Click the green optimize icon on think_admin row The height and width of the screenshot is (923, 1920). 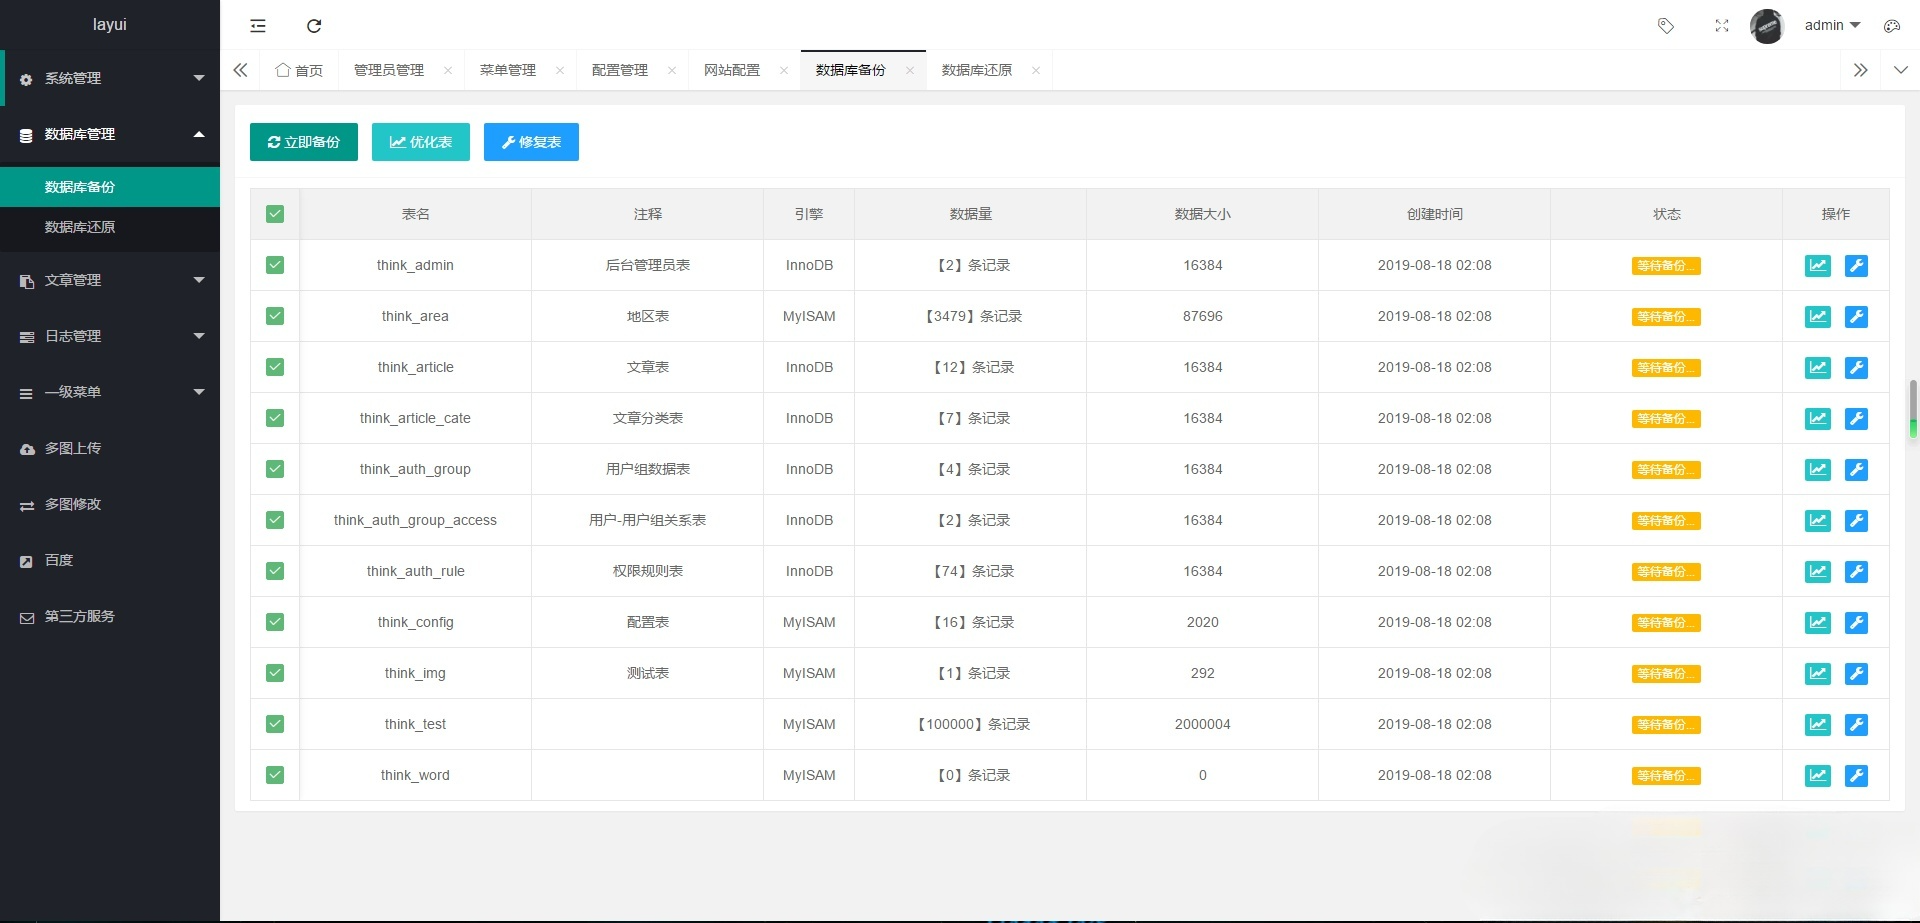tap(1817, 265)
